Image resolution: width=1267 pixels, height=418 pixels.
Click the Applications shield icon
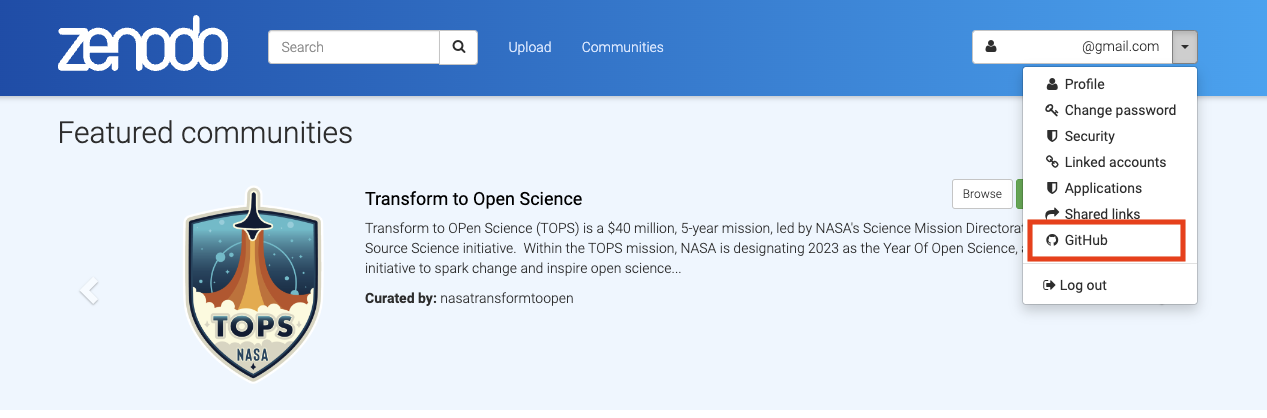(x=1051, y=188)
